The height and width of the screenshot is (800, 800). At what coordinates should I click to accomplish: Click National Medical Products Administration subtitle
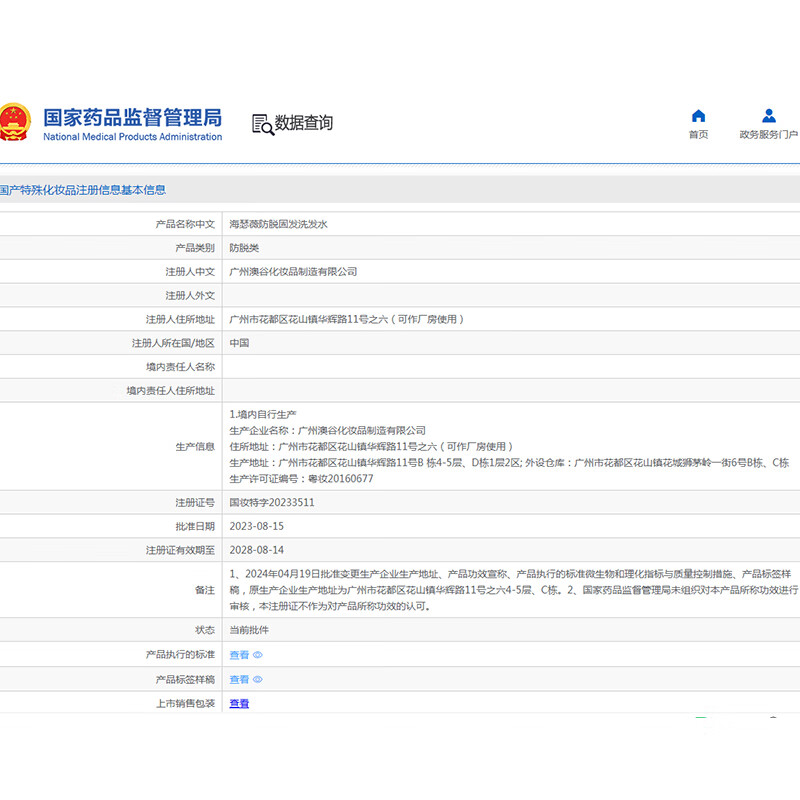click(x=133, y=137)
